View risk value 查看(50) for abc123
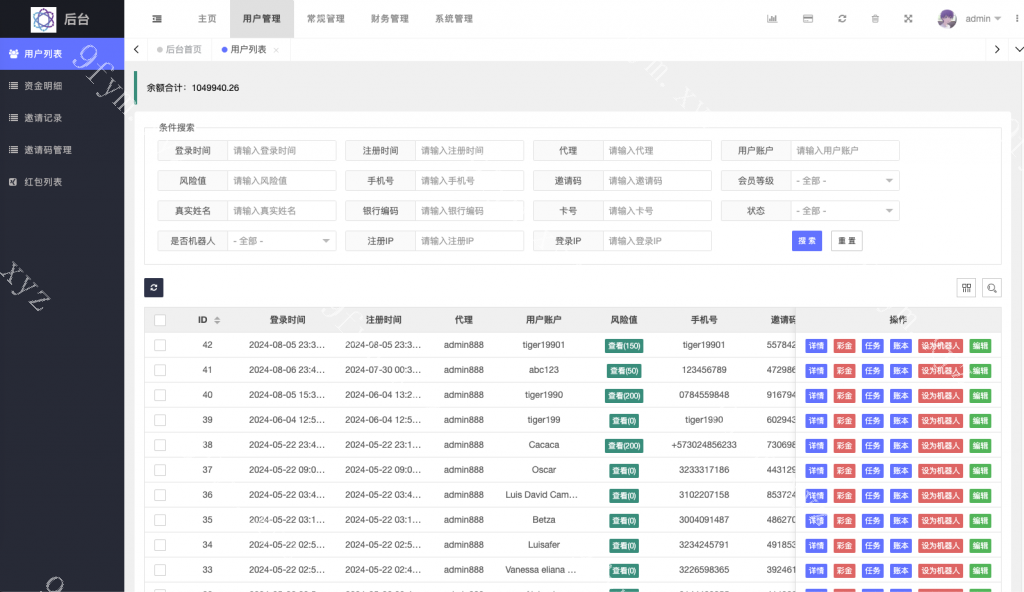The image size is (1024, 592). tap(624, 371)
